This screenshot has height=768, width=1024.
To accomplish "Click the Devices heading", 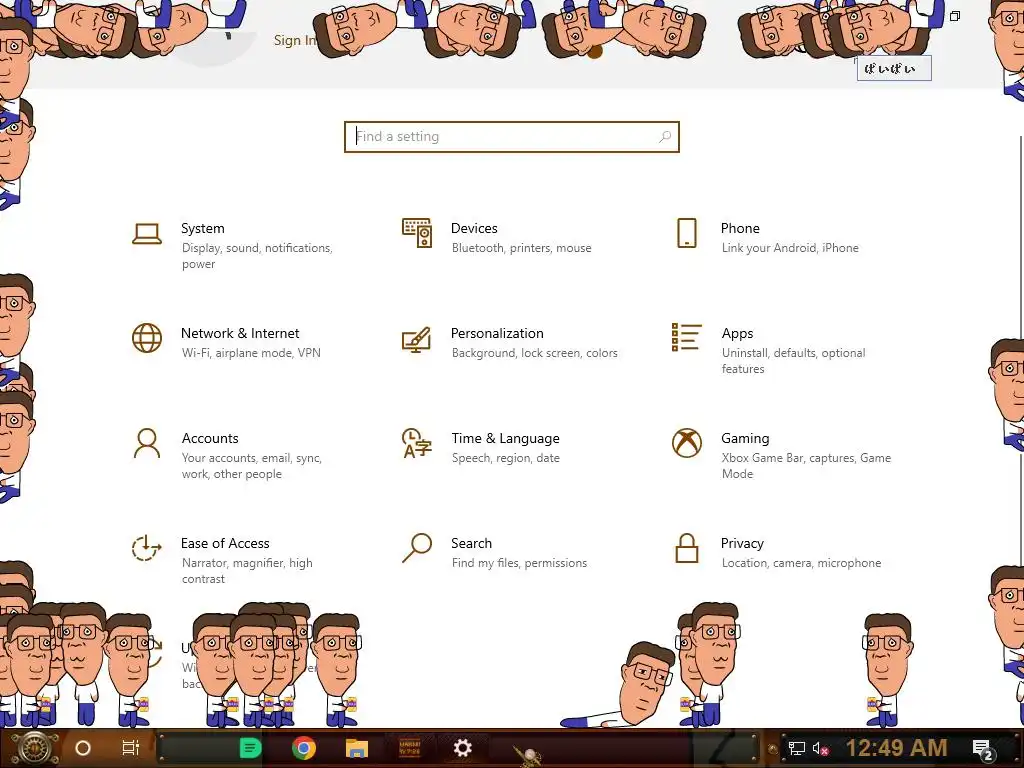I will [474, 229].
